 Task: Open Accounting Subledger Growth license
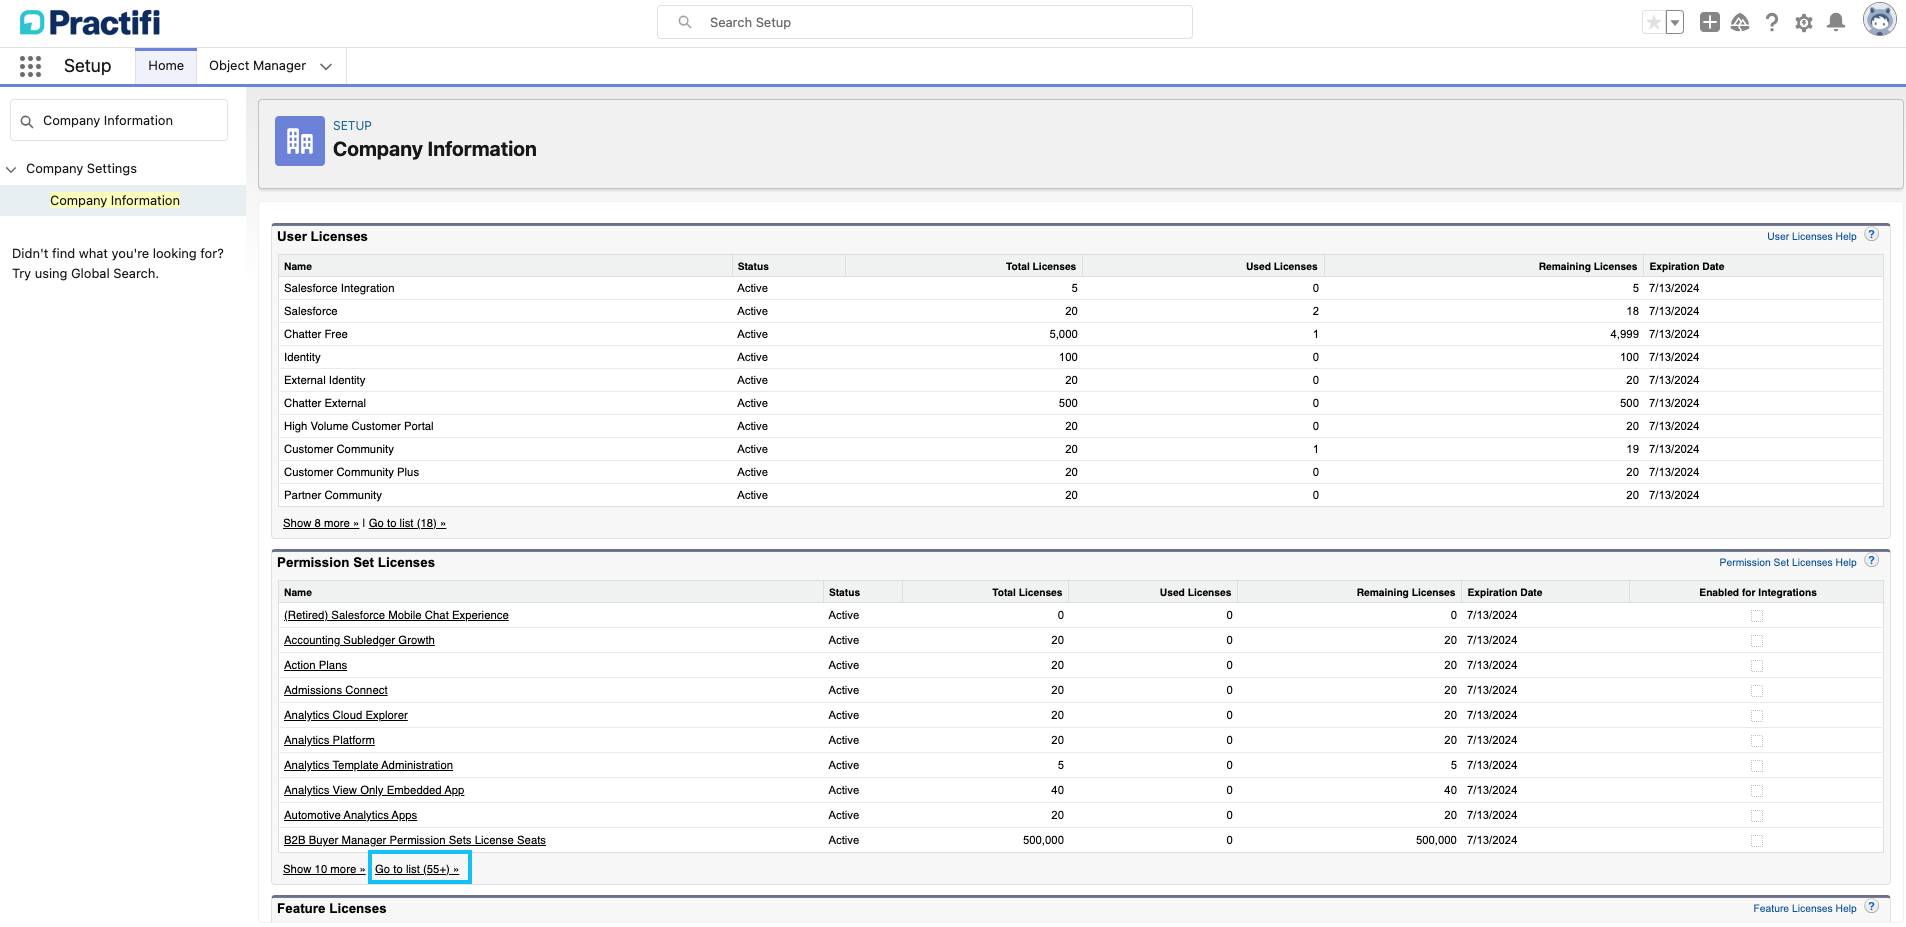click(x=359, y=640)
